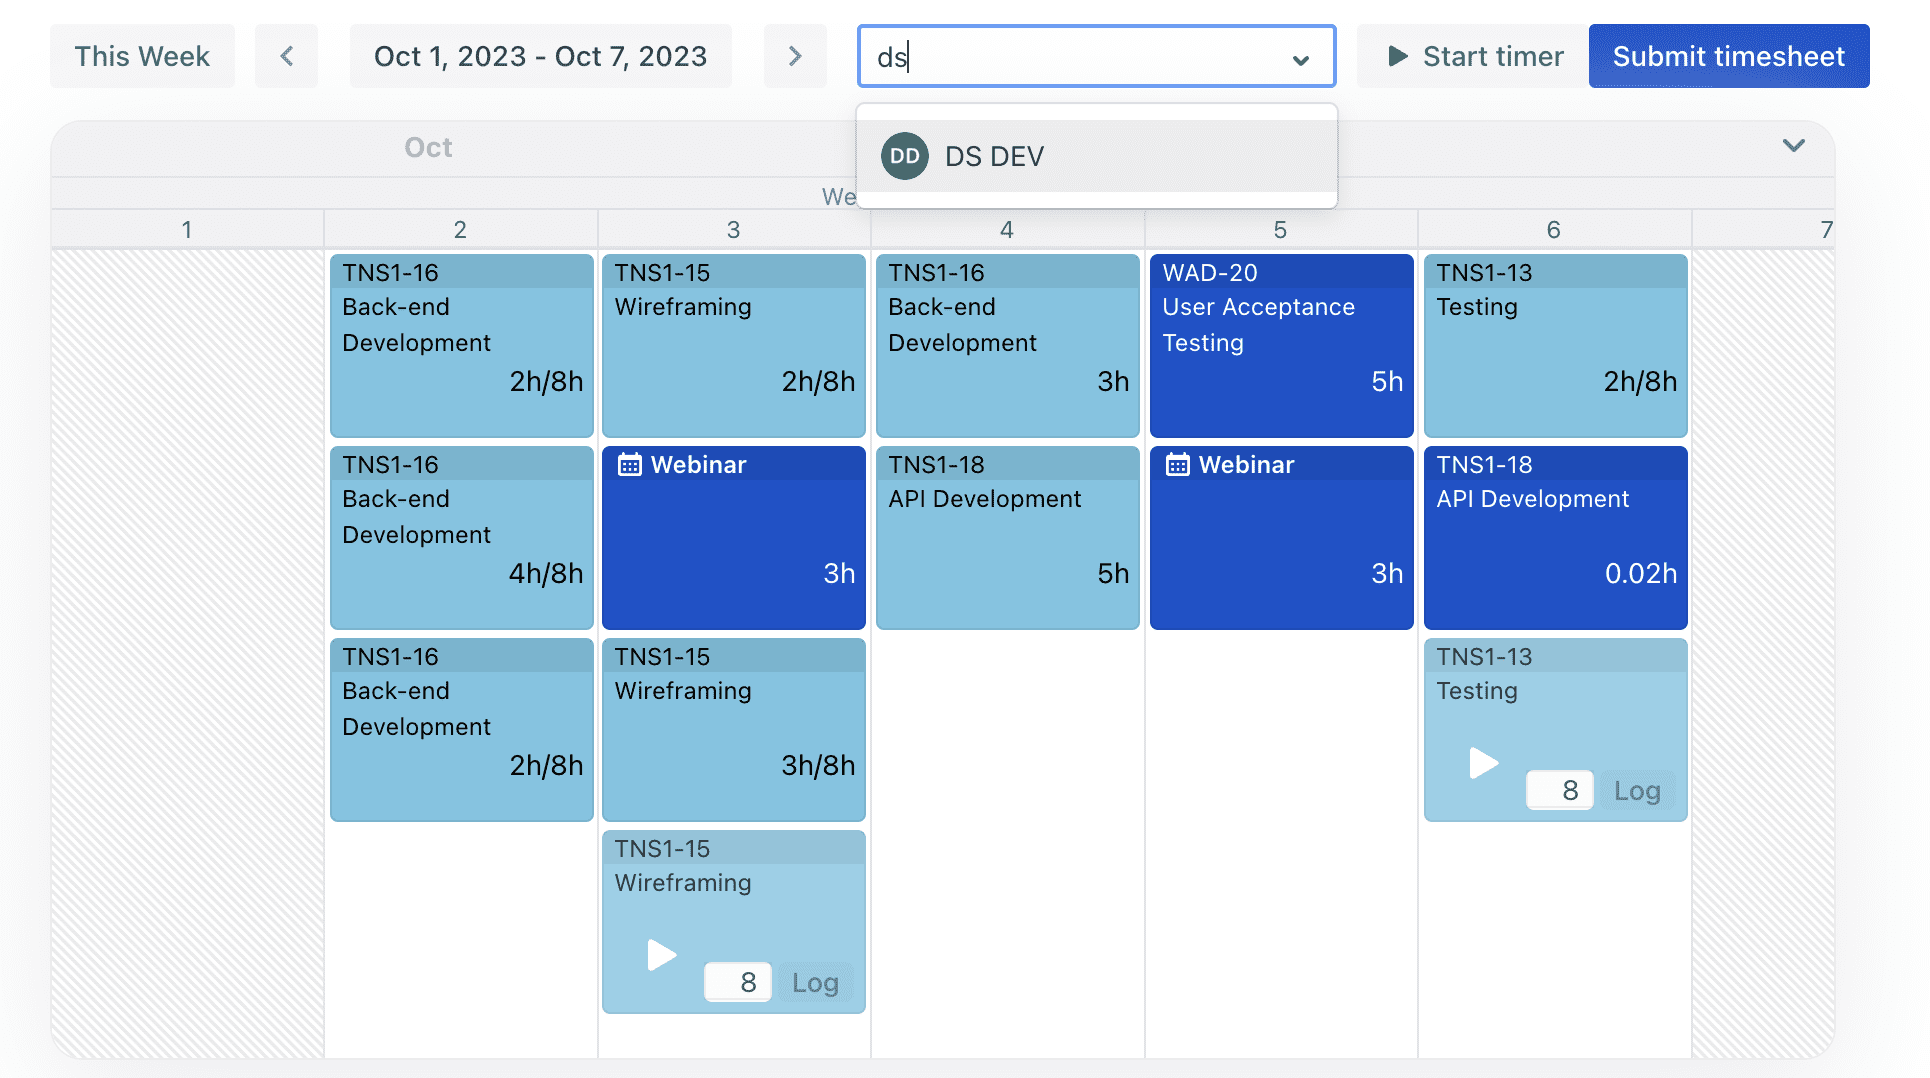Image resolution: width=1930 pixels, height=1078 pixels.
Task: Select the TNS1-18 API Development 0.02h entry
Action: tap(1555, 537)
